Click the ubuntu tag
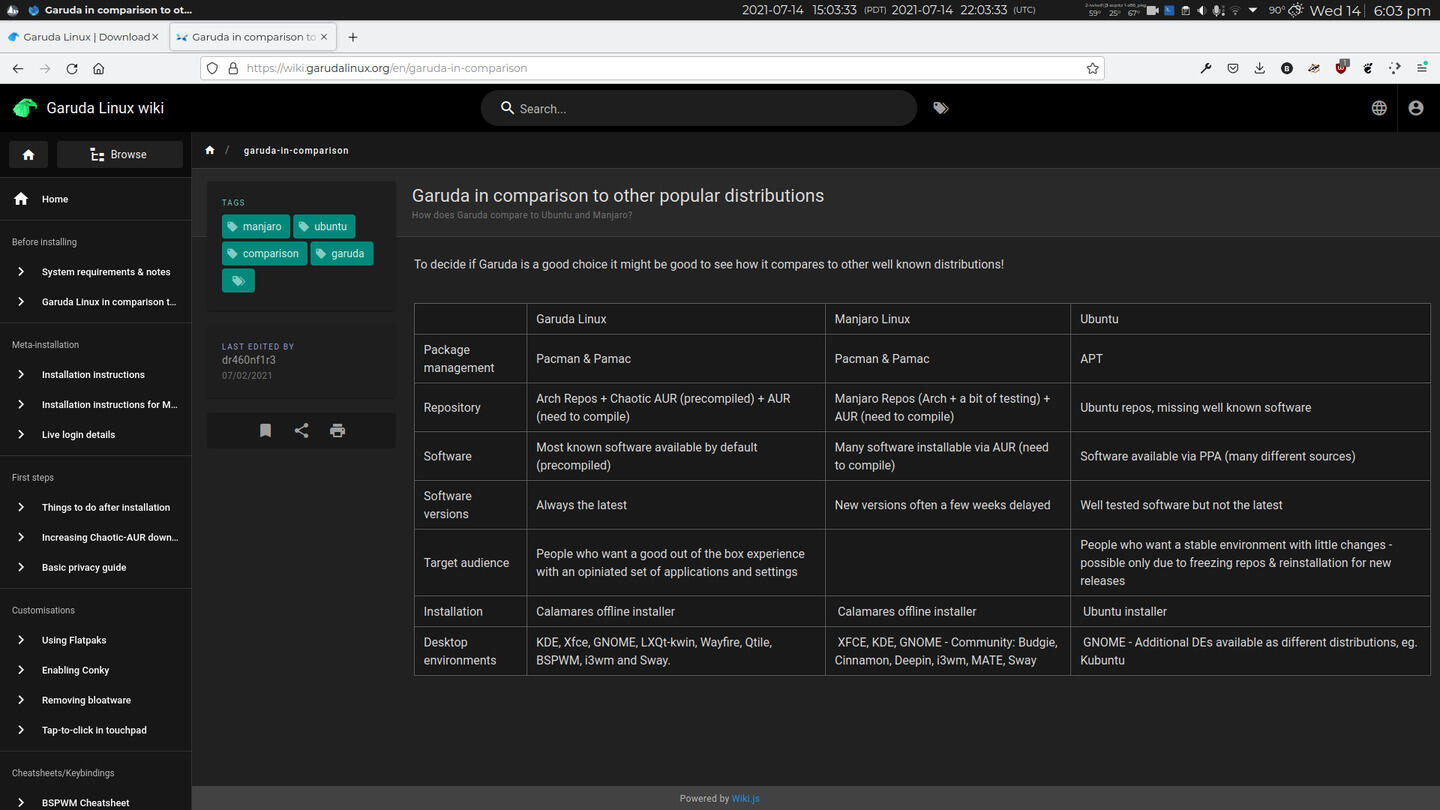The height and width of the screenshot is (810, 1440). click(324, 227)
